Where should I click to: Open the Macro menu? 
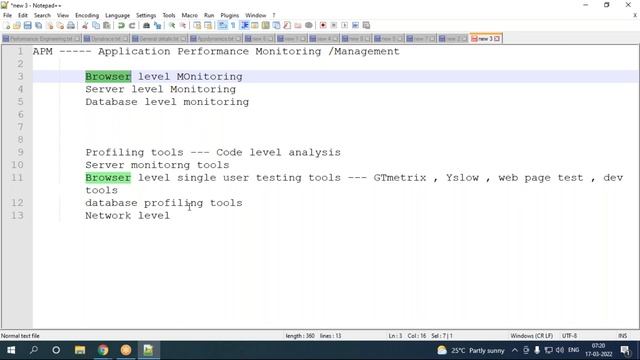189,15
